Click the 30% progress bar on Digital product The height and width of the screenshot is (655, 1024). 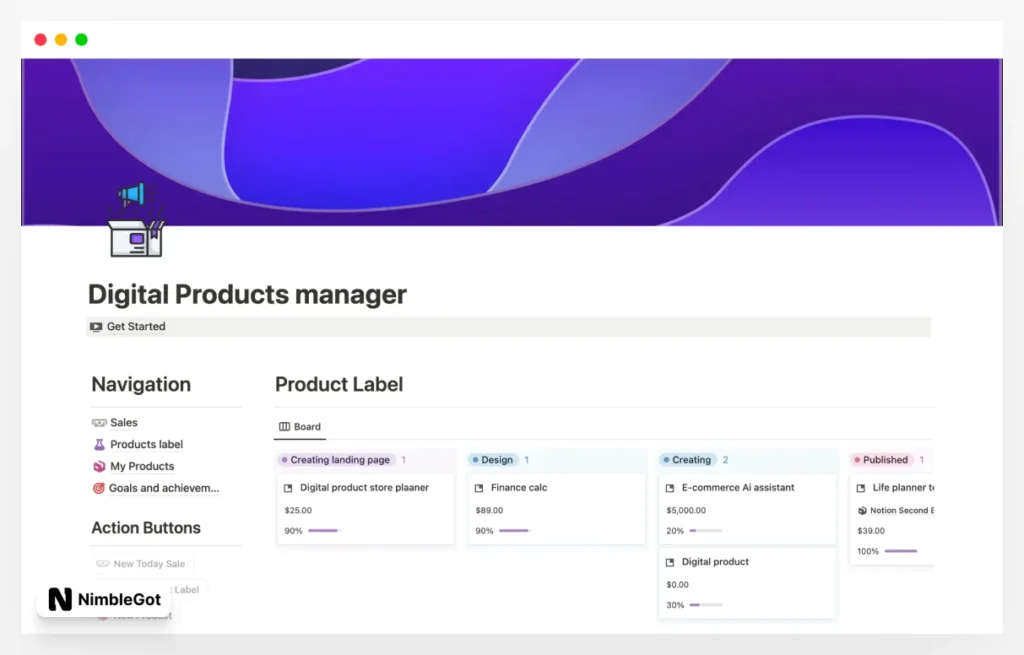(705, 605)
